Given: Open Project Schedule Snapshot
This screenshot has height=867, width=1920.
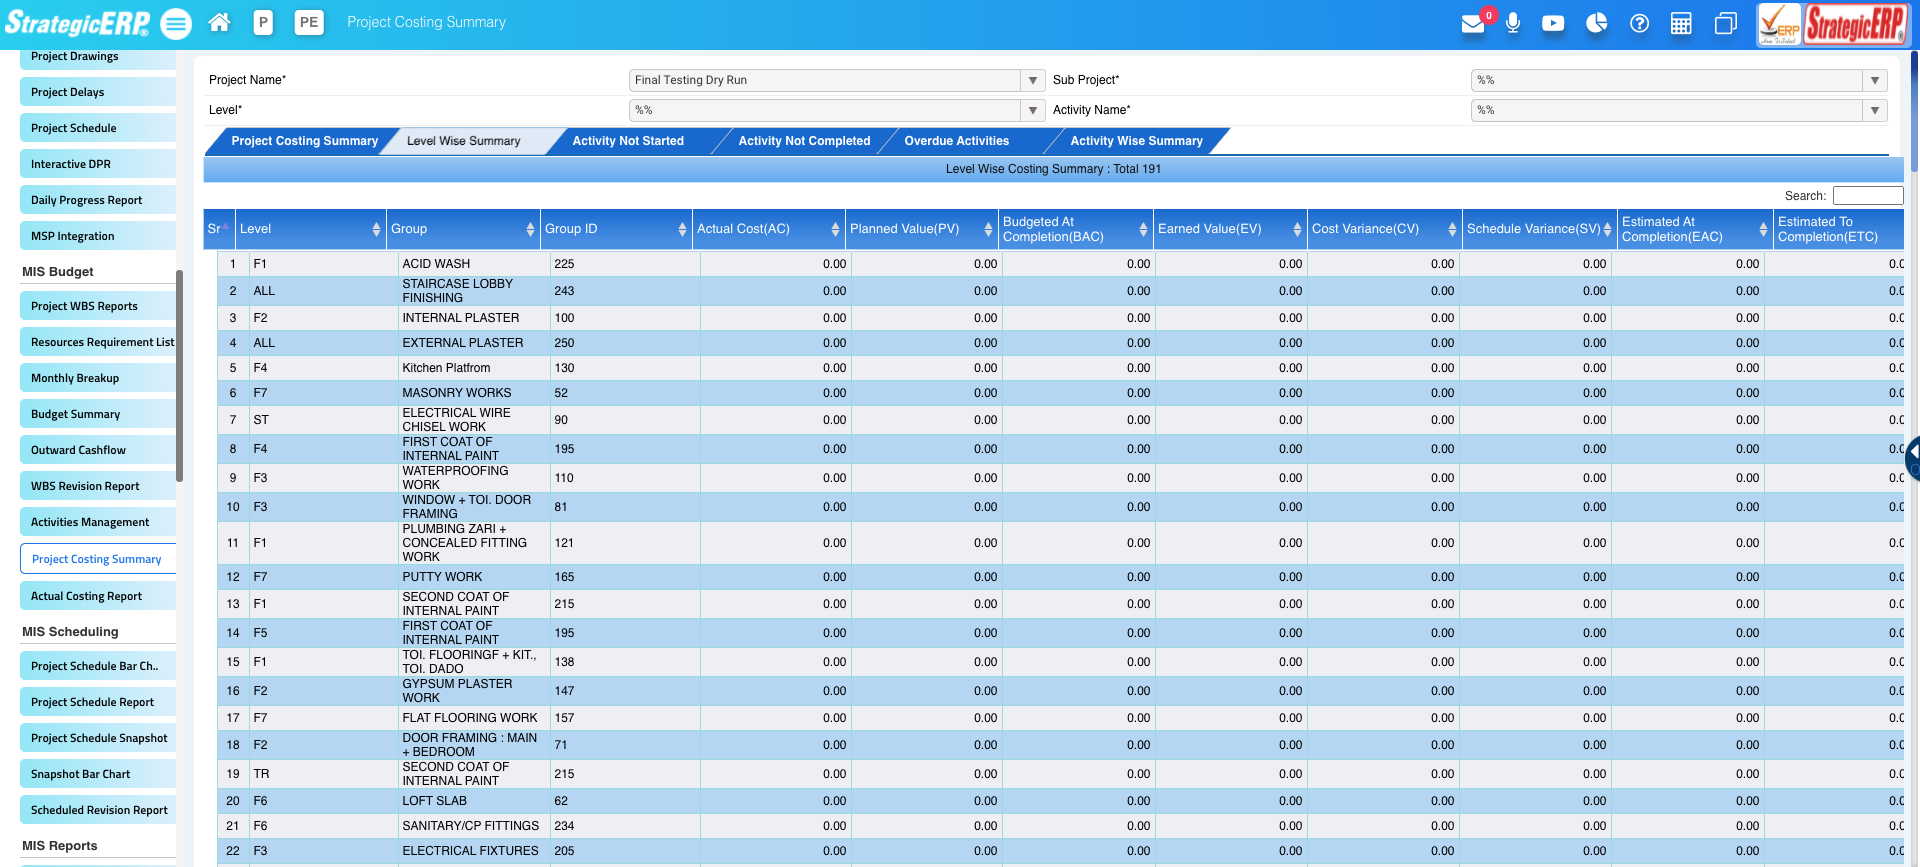Looking at the screenshot, I should pyautogui.click(x=98, y=738).
